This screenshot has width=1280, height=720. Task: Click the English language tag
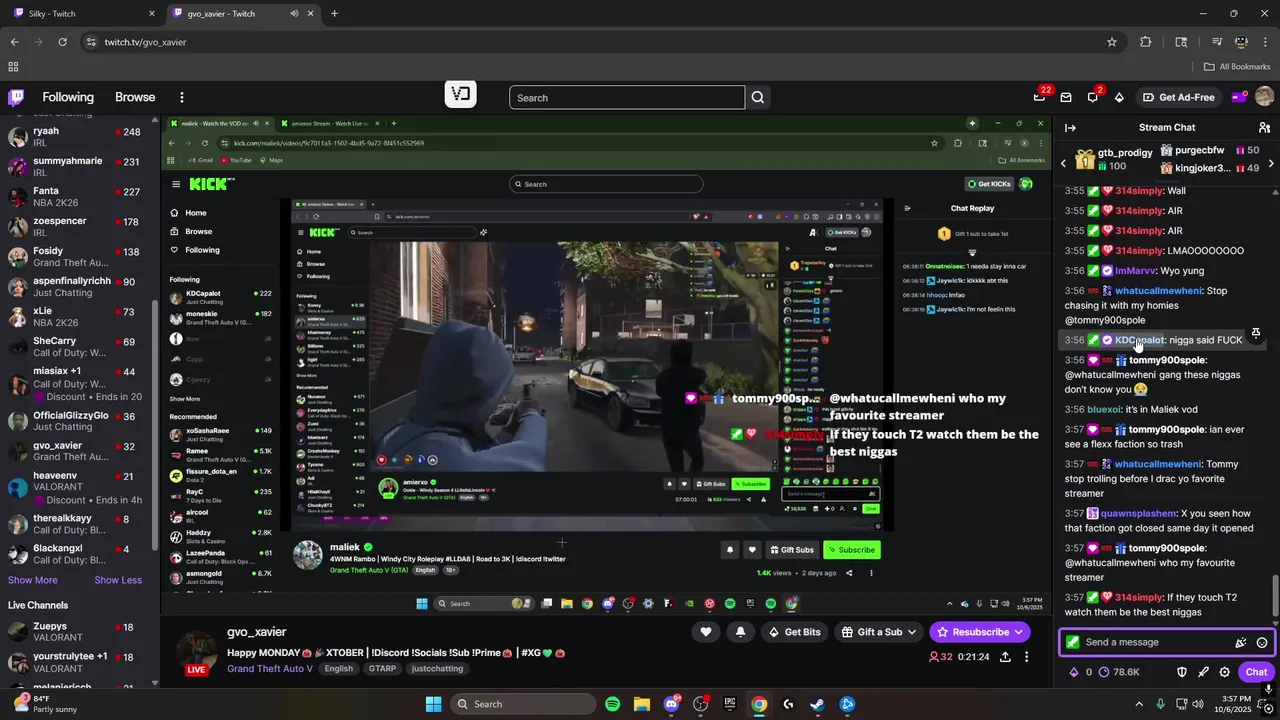[338, 669]
